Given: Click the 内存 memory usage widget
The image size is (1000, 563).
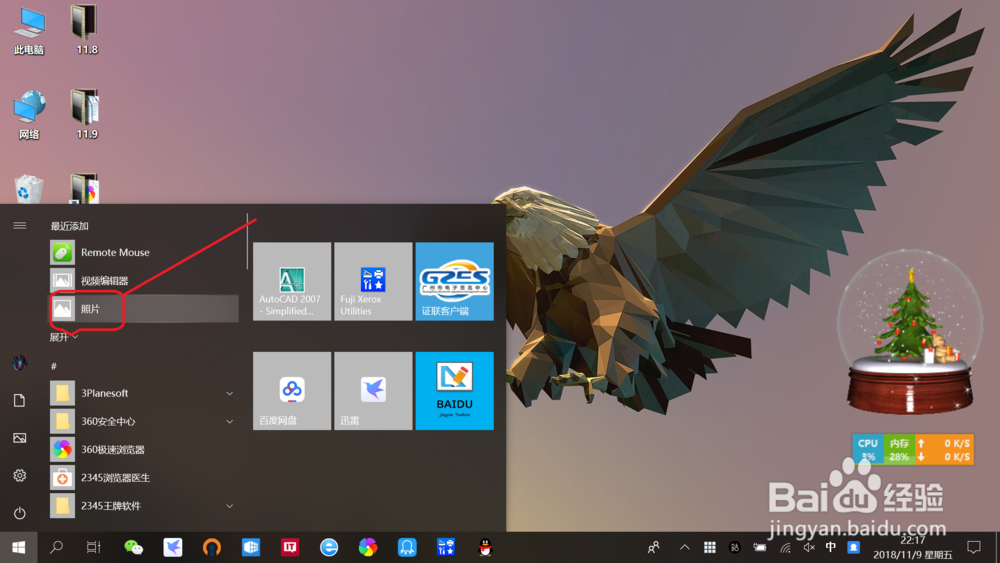Looking at the screenshot, I should point(899,449).
